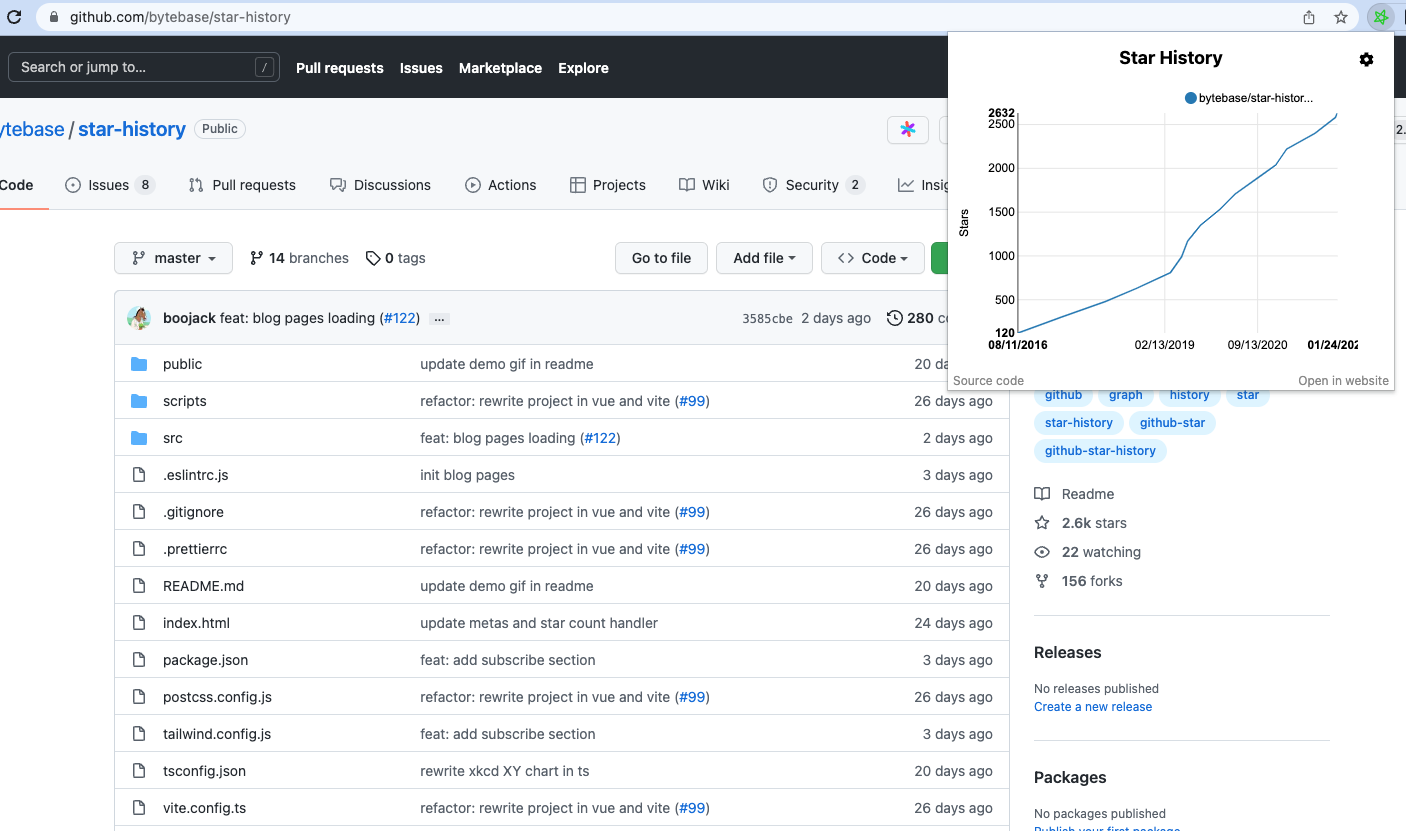Click the tag icon next to 0 tags
1406x831 pixels.
[x=373, y=258]
